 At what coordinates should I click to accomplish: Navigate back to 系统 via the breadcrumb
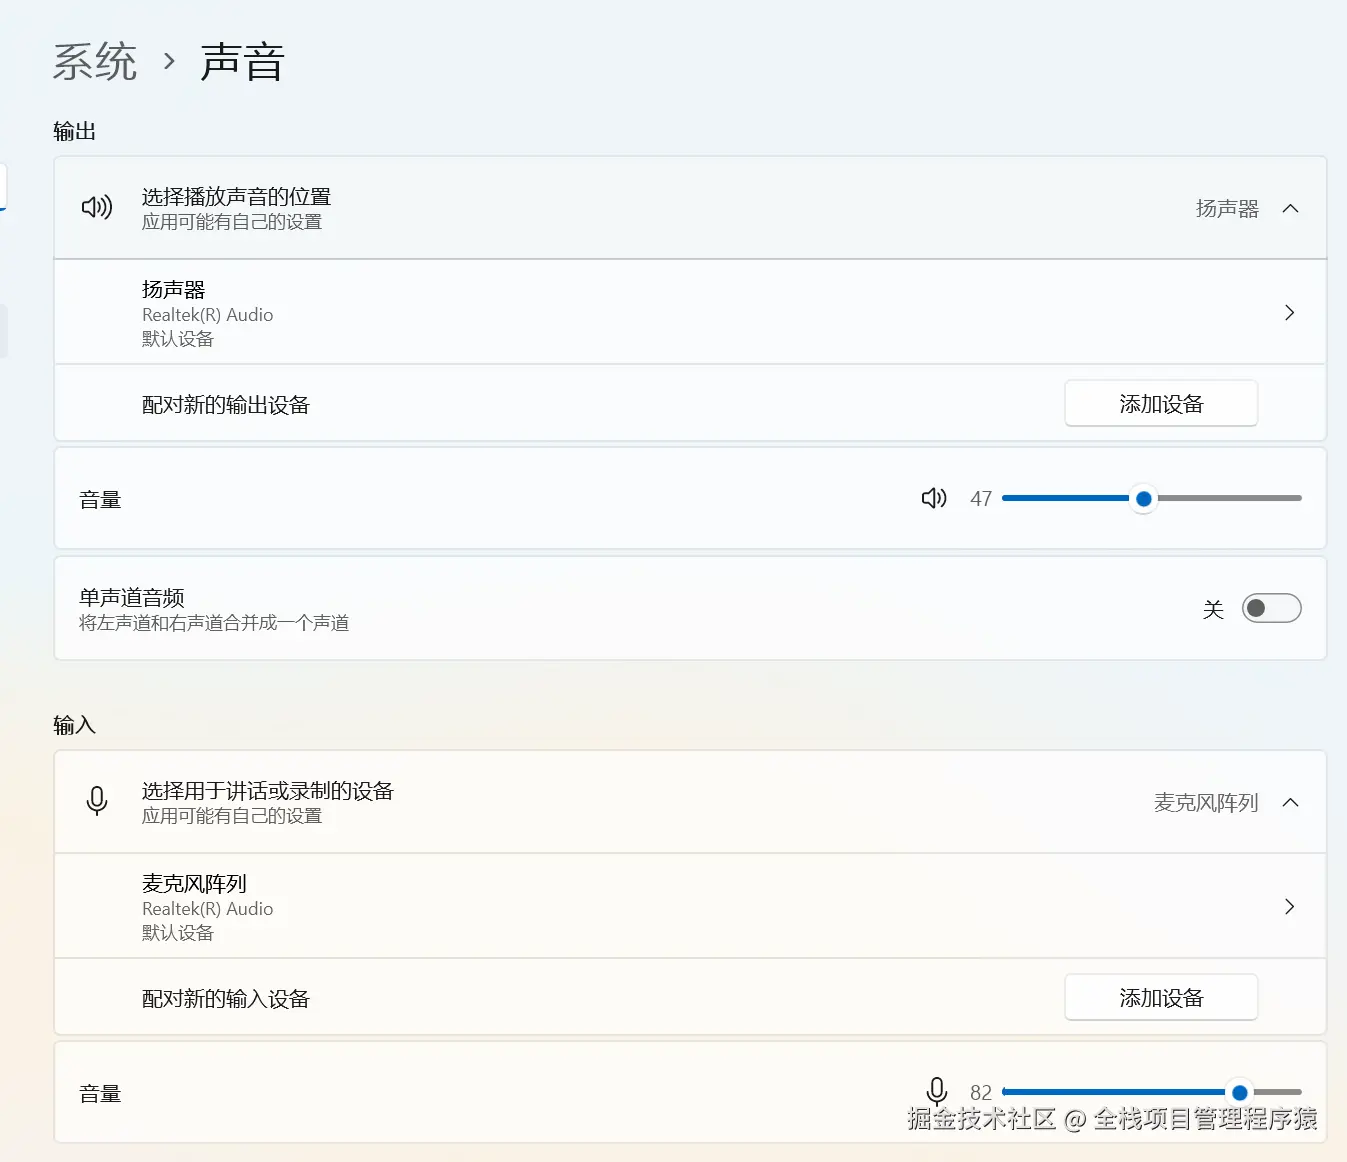[x=95, y=61]
